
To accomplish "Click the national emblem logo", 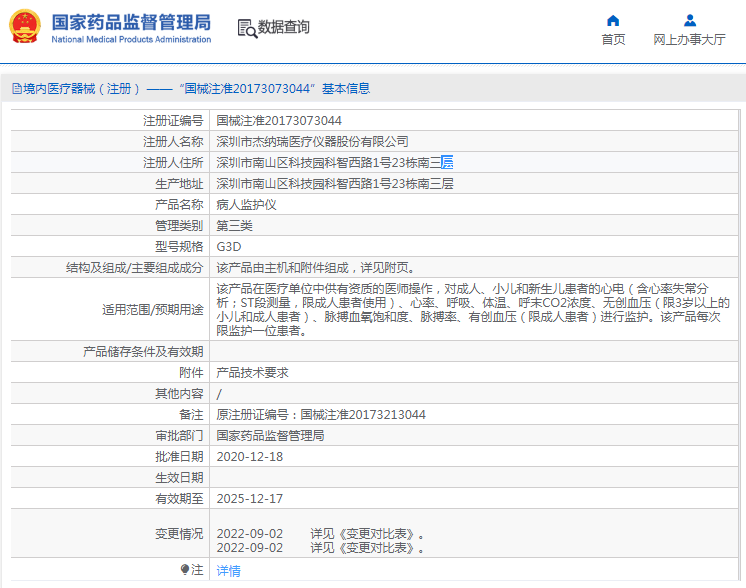I will click(24, 27).
